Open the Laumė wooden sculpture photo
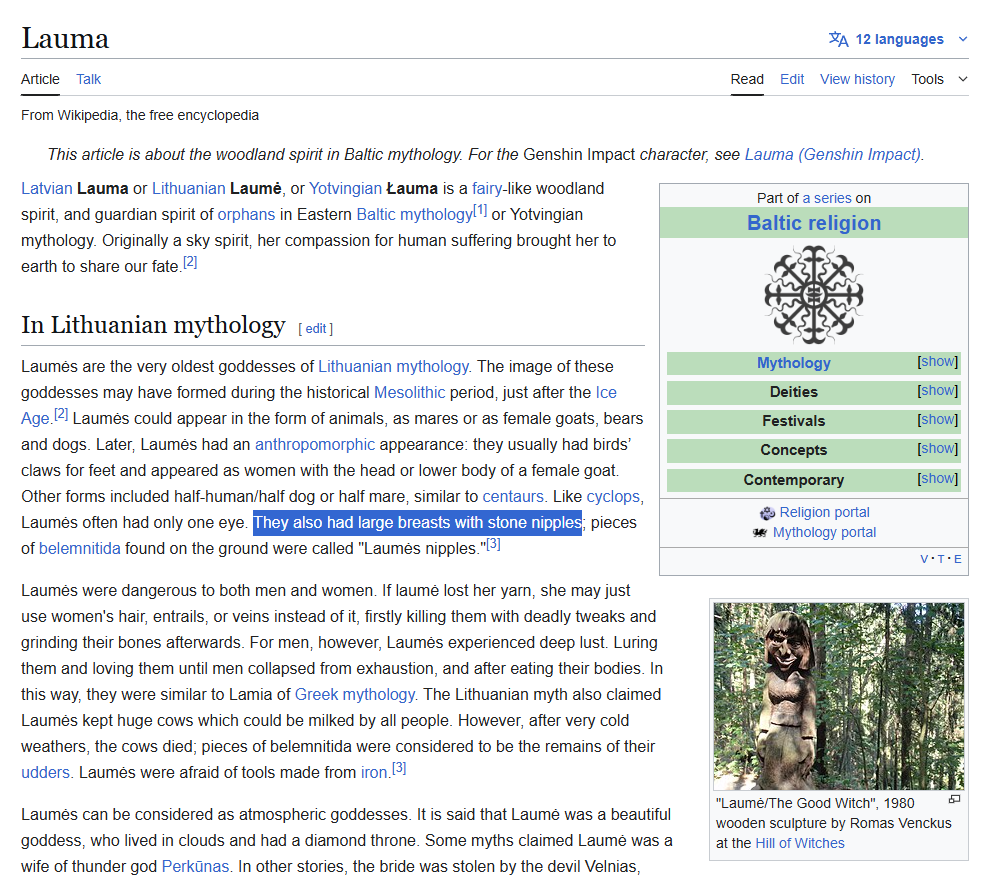 (839, 696)
